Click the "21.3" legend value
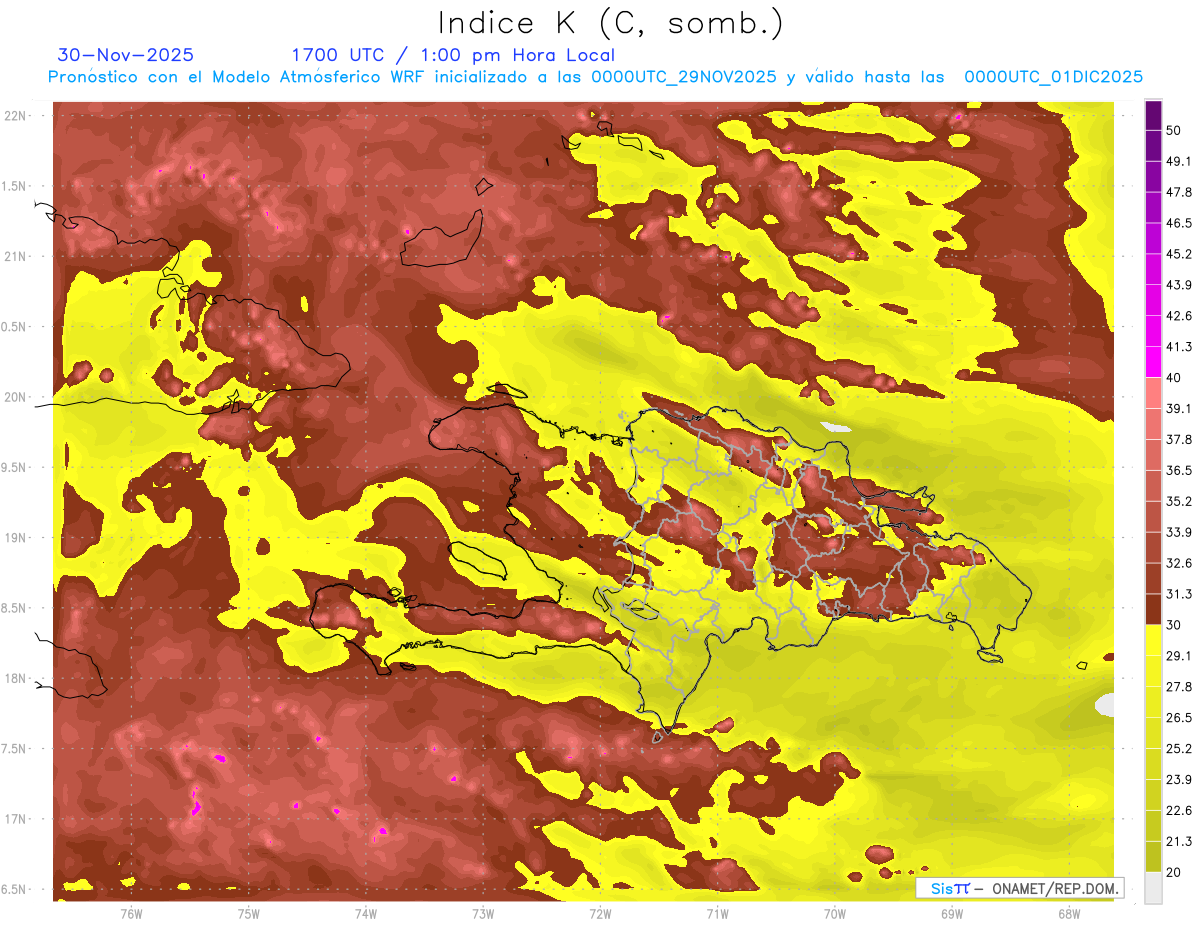 tap(1179, 842)
